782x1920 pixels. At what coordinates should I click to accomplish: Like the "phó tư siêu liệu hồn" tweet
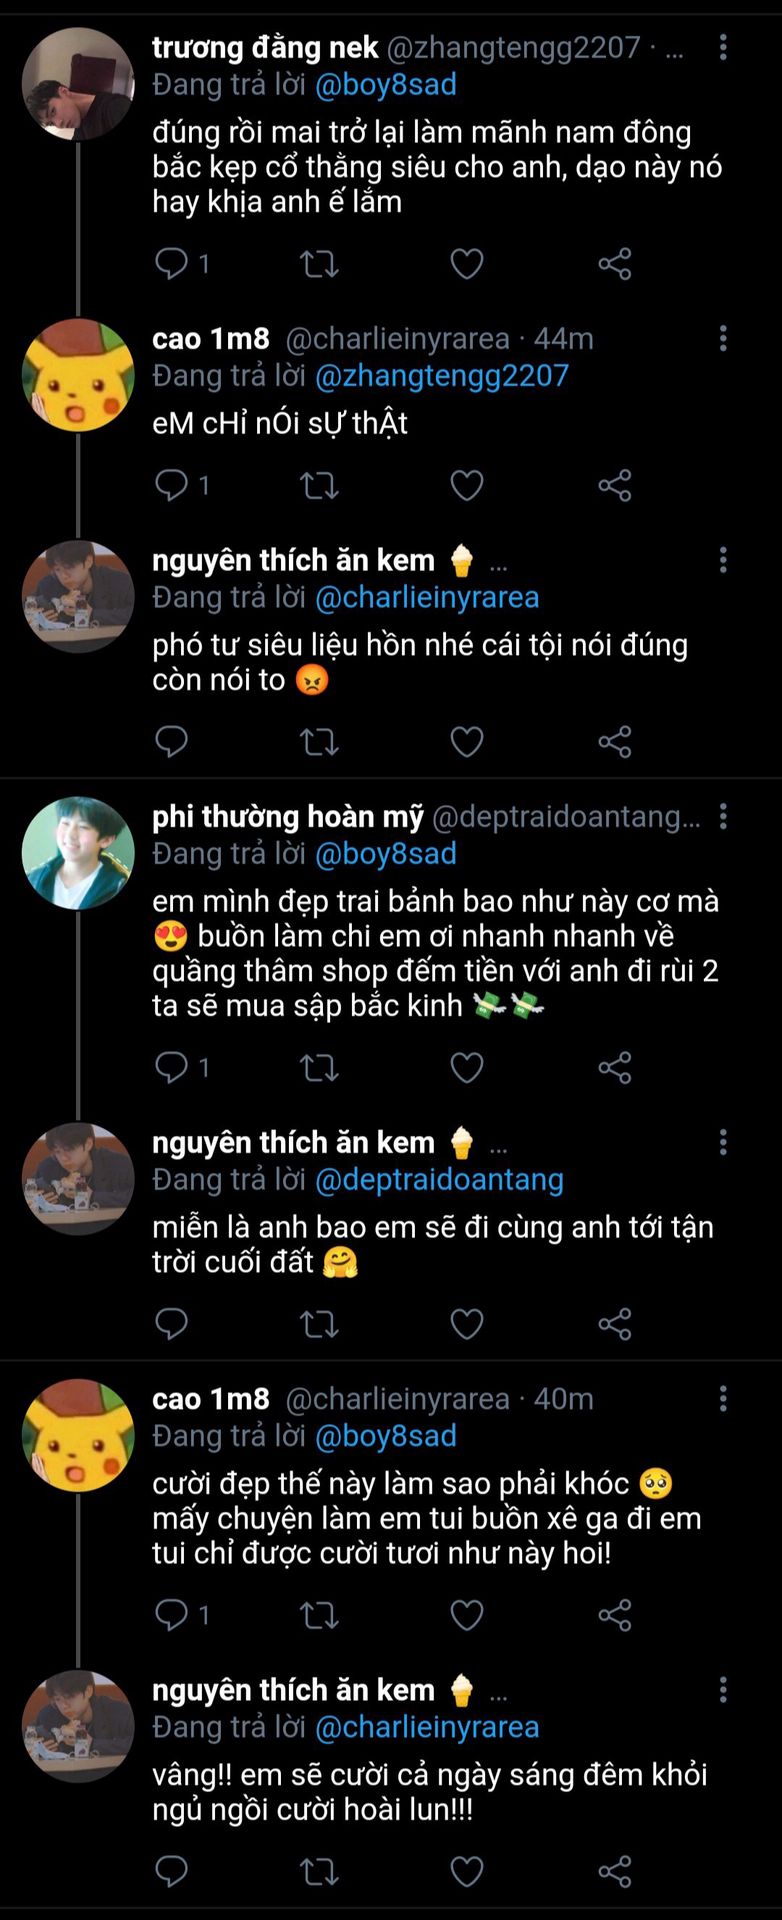[467, 742]
